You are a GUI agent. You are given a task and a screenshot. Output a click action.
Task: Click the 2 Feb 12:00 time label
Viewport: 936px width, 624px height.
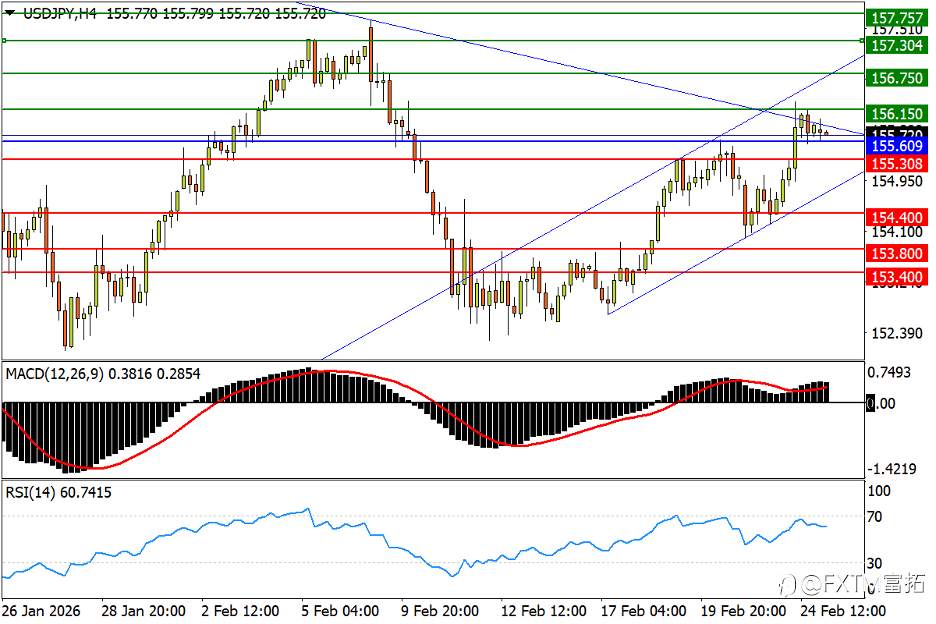[x=240, y=611]
